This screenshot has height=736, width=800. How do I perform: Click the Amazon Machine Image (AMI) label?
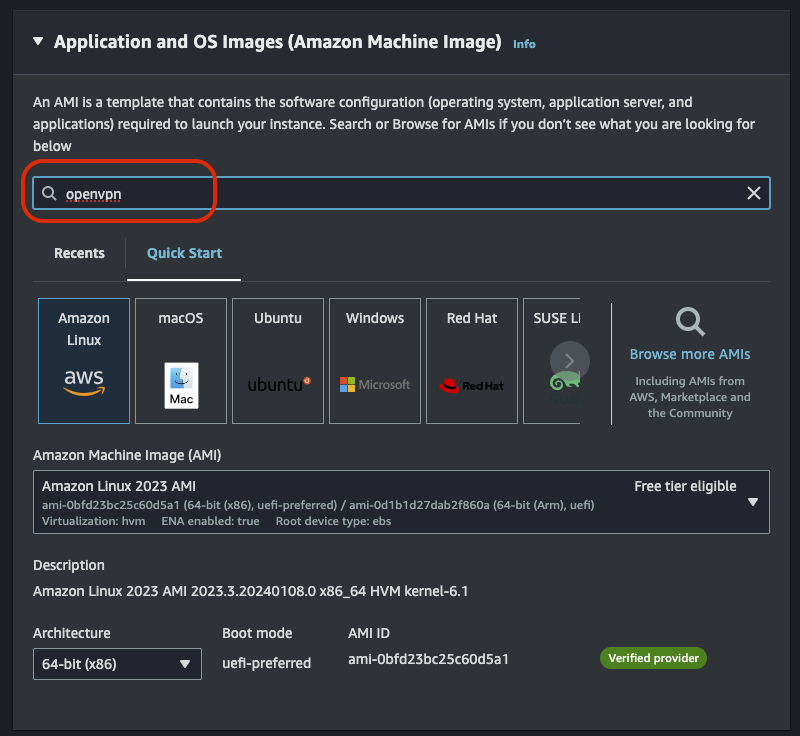[127, 455]
